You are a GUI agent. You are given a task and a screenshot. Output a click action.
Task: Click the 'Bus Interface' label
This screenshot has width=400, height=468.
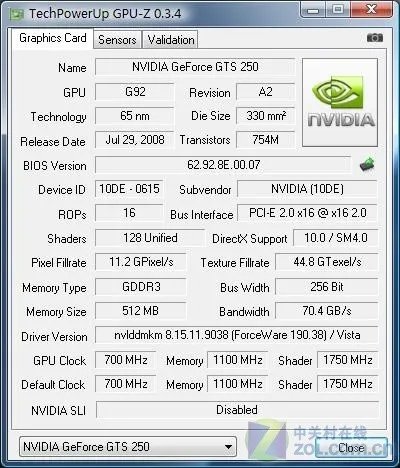coord(201,215)
